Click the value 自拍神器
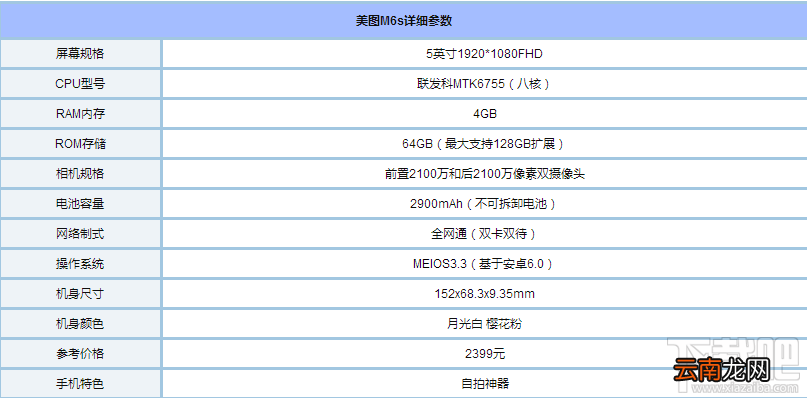Image resolution: width=807 pixels, height=398 pixels. tap(484, 383)
